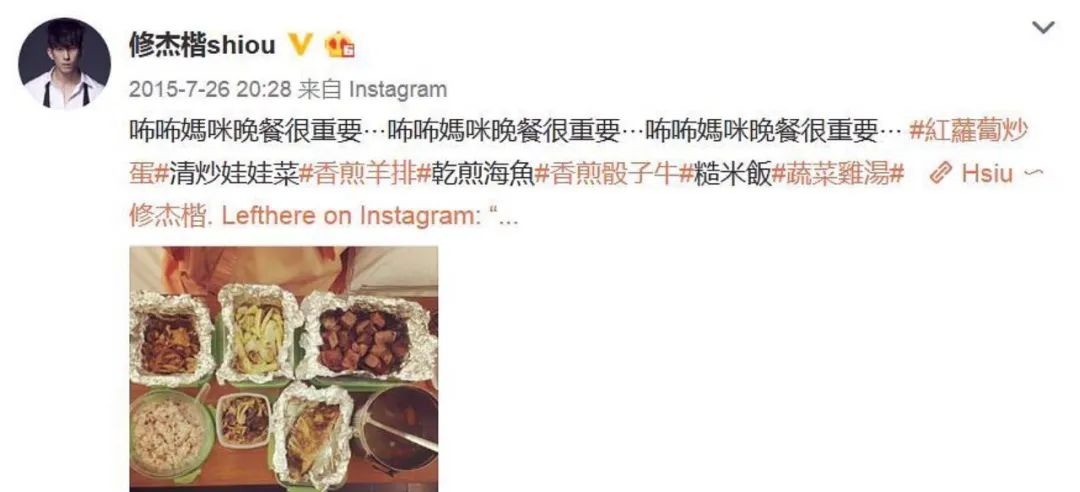Click the crown membership badge icon

(x=340, y=45)
